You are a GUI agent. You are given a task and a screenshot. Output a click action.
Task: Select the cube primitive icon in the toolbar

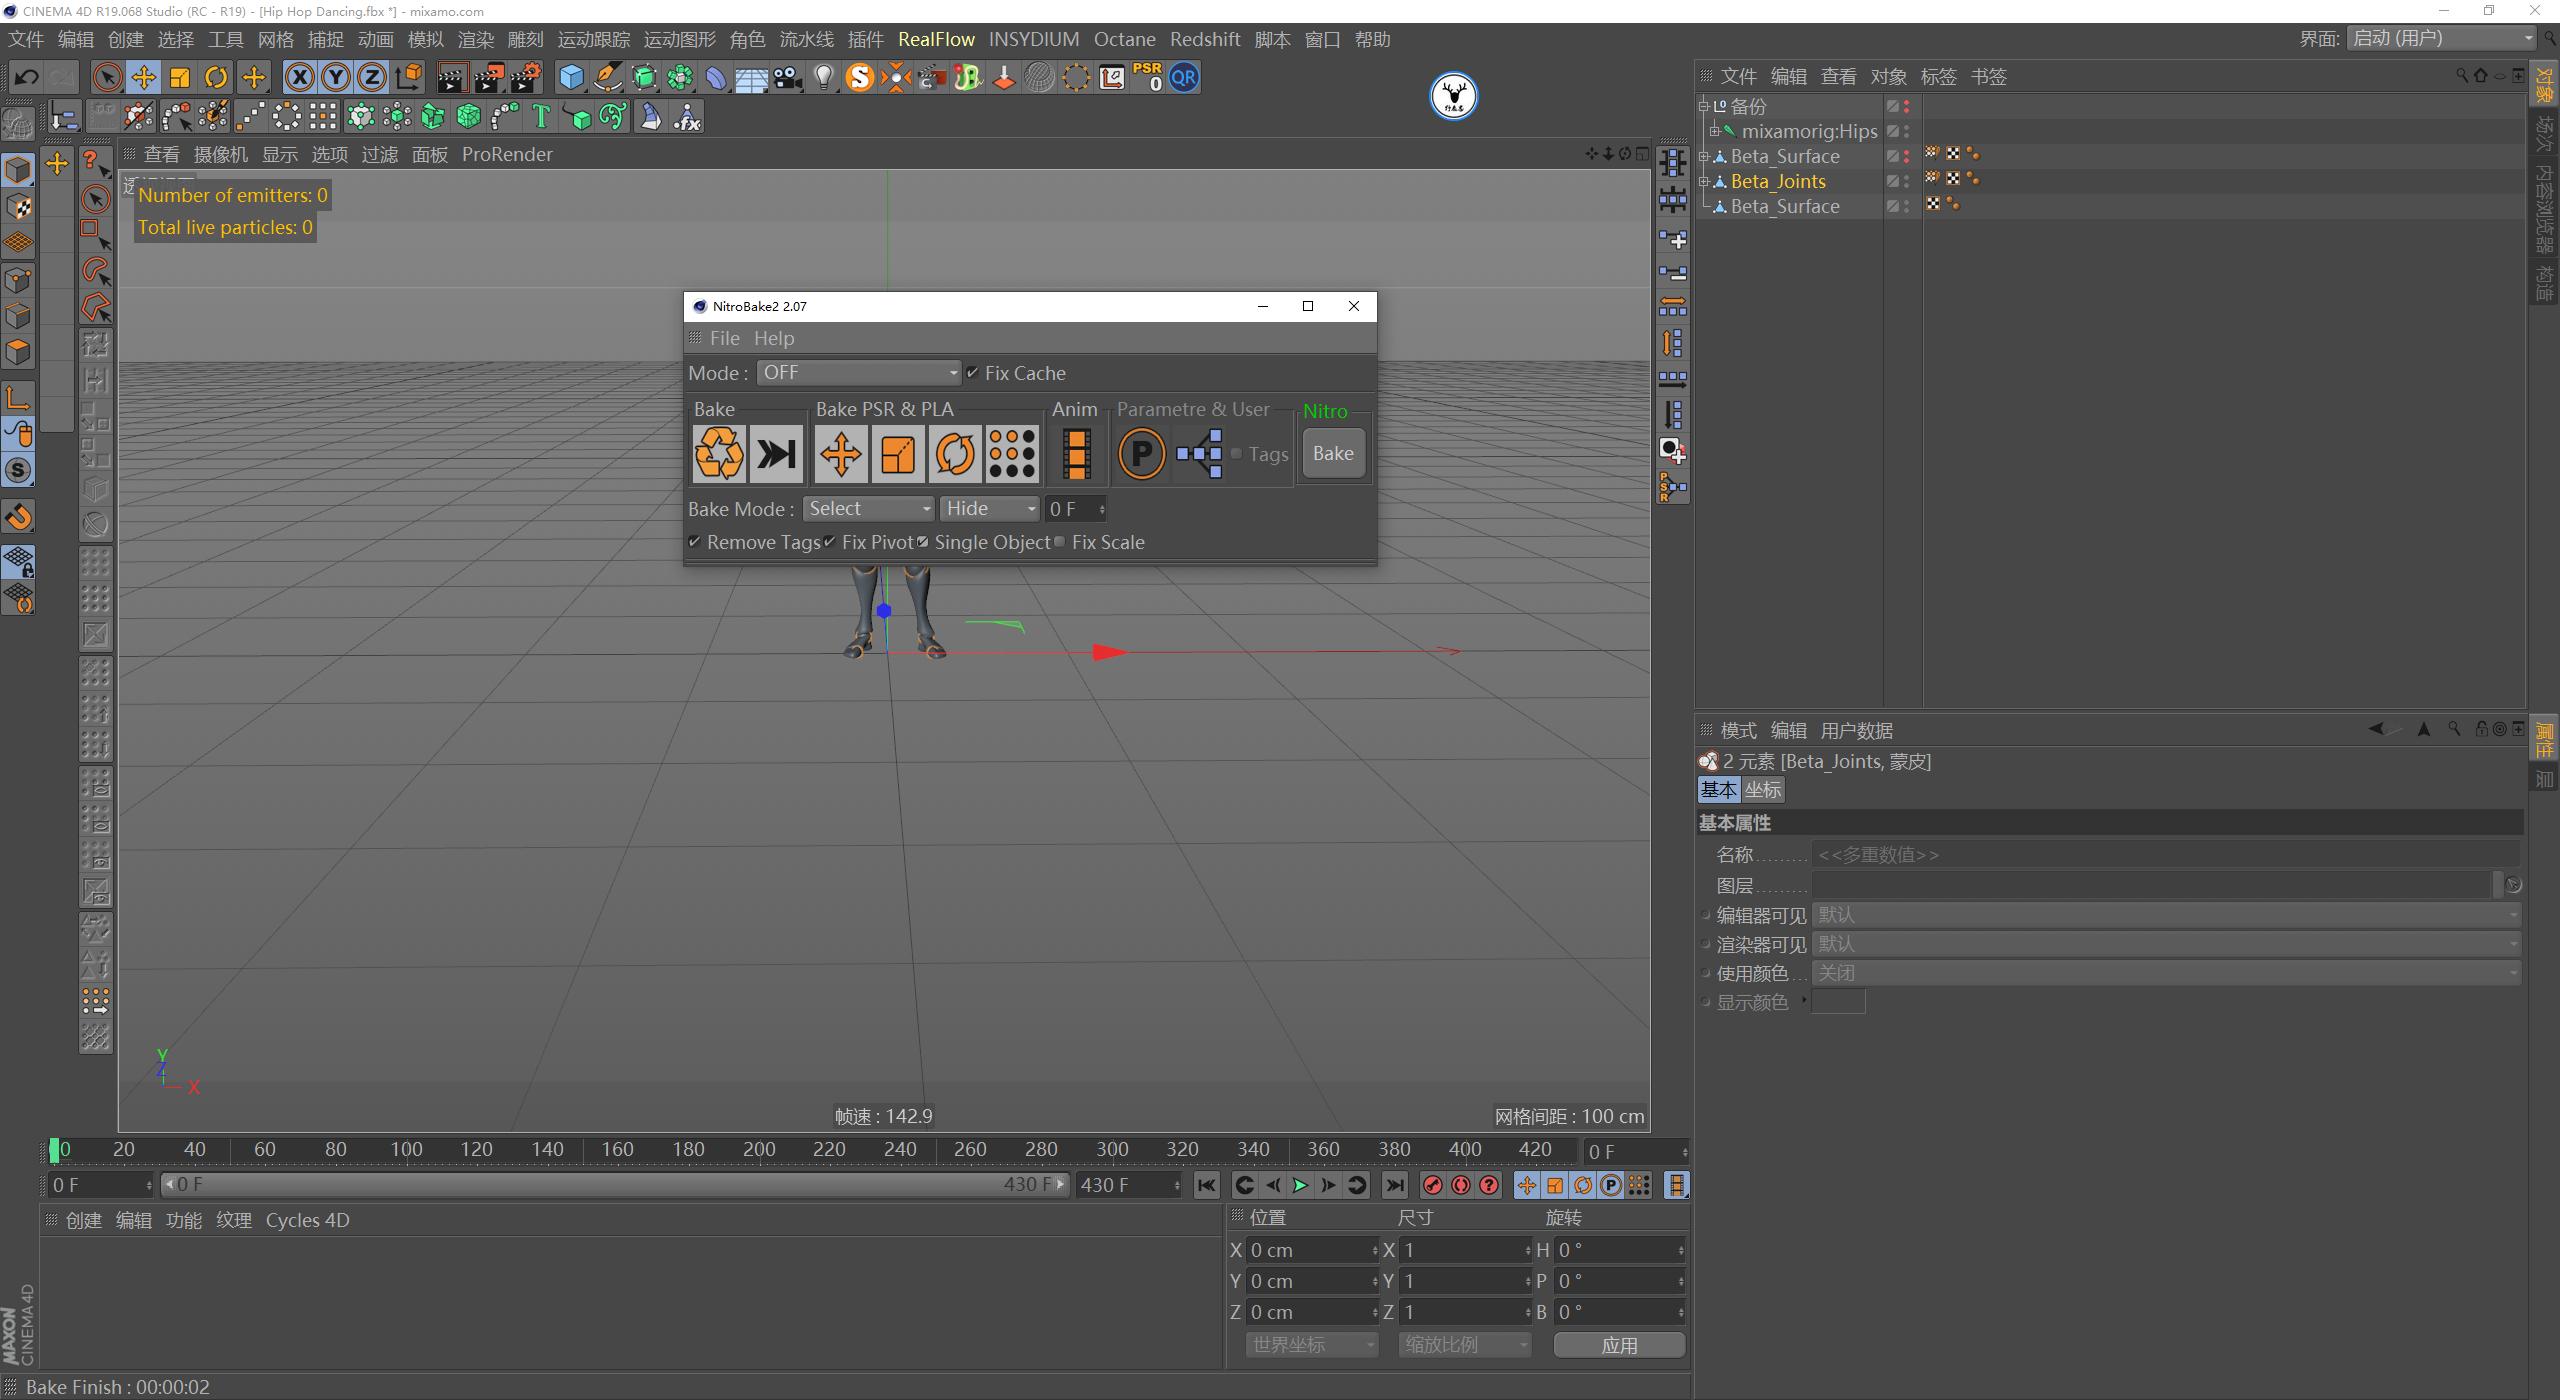[571, 77]
